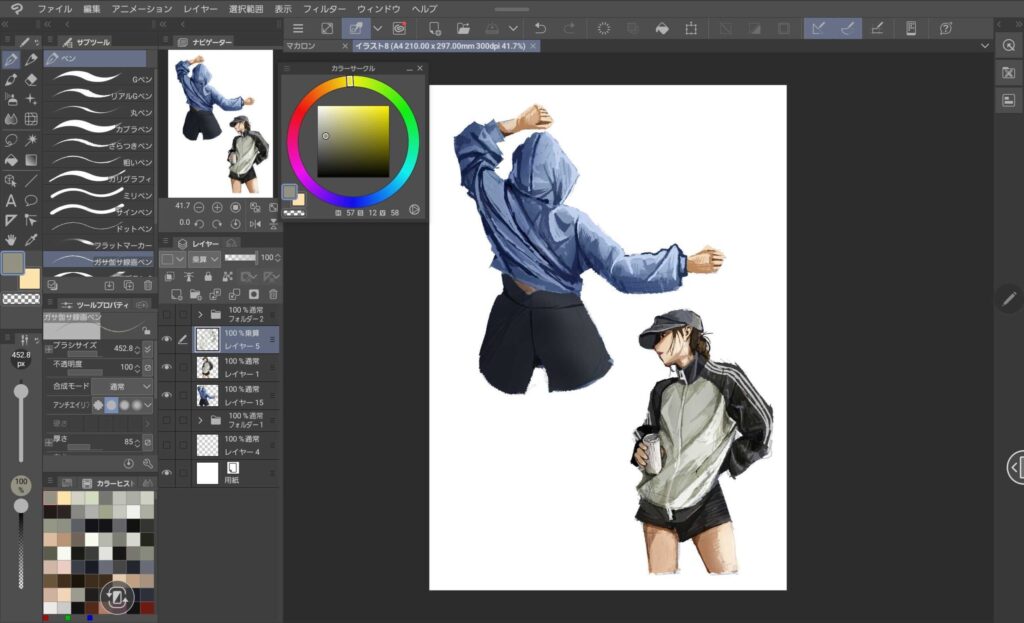Open the Clip Studio swirl icon in command bar
Viewport: 1024px width, 623px height.
point(399,28)
